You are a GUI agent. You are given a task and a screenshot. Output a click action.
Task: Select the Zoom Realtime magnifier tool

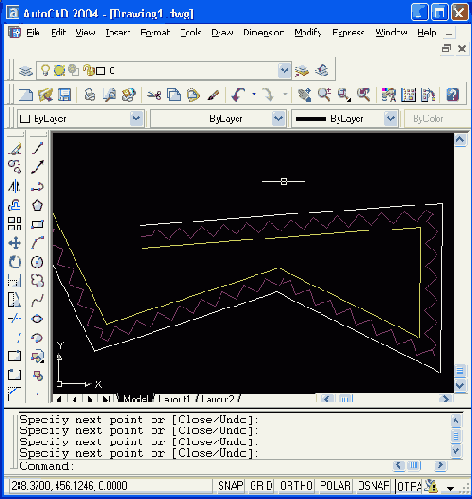[x=324, y=95]
